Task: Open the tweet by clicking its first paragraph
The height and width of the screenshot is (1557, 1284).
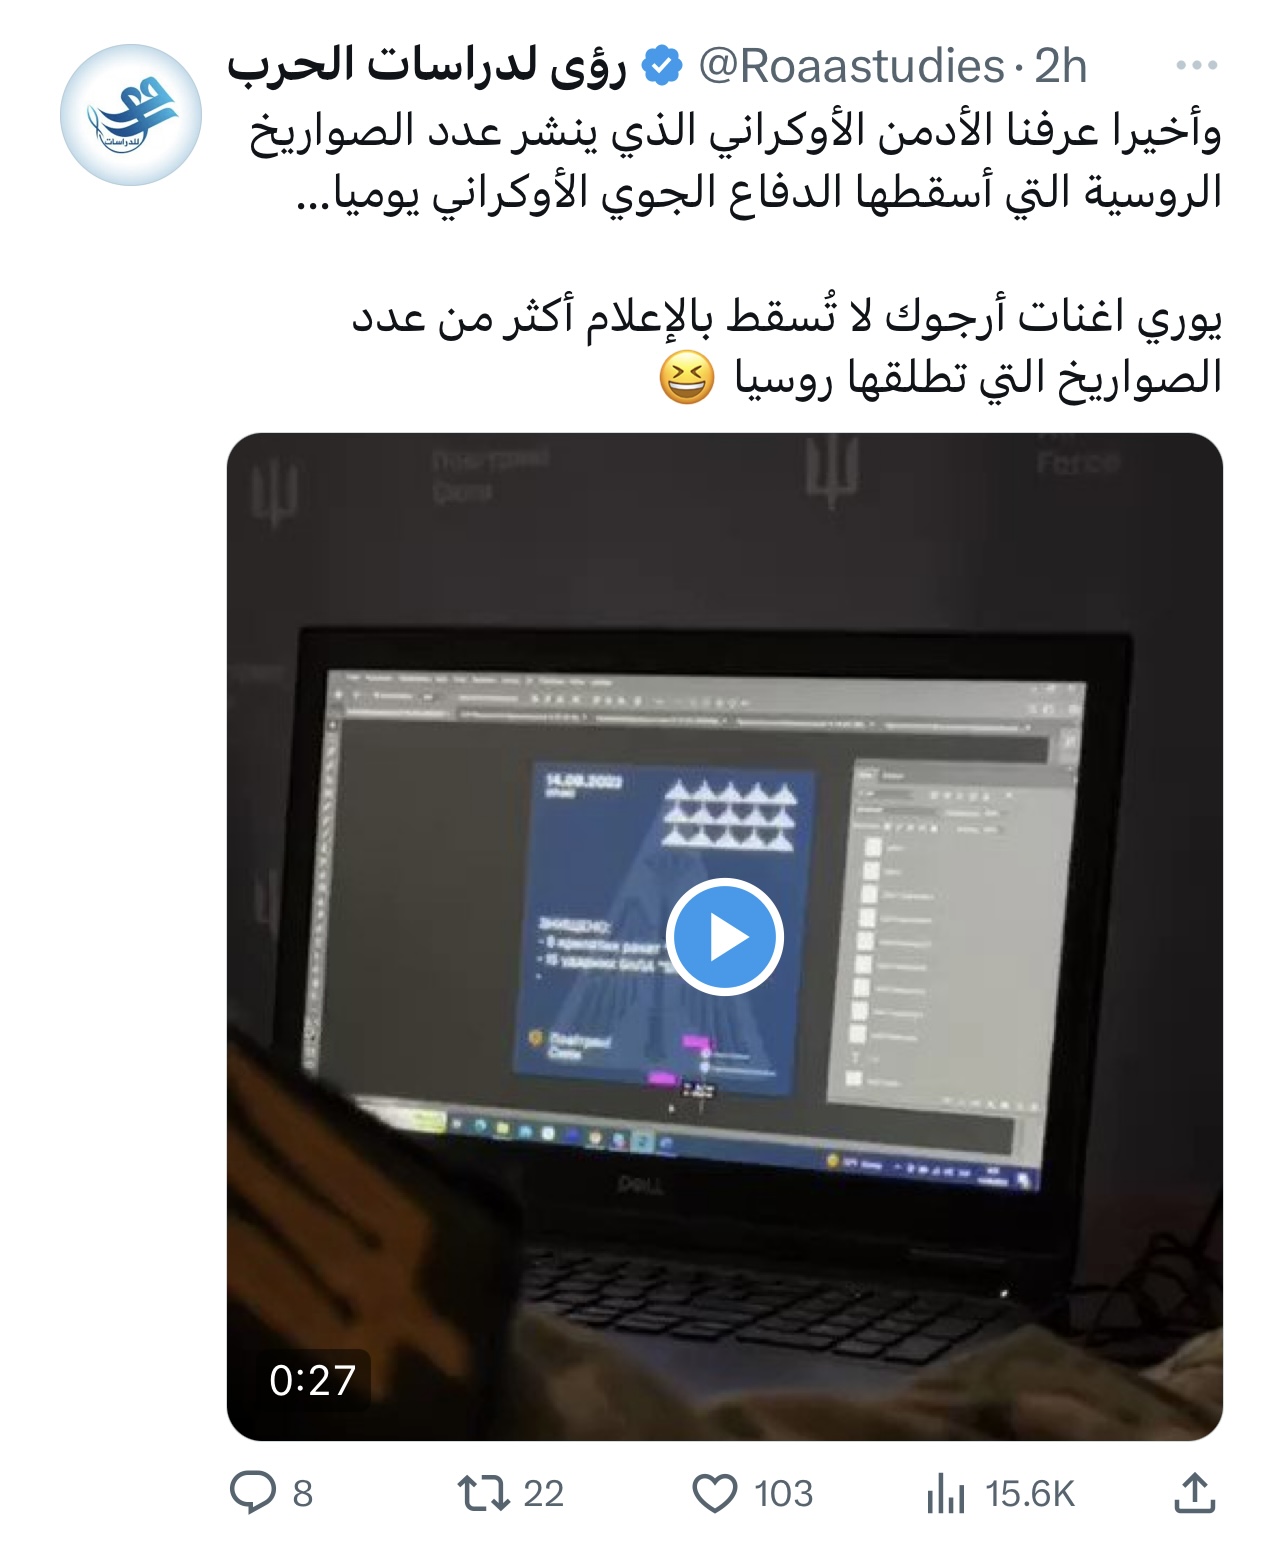Action: click(736, 160)
